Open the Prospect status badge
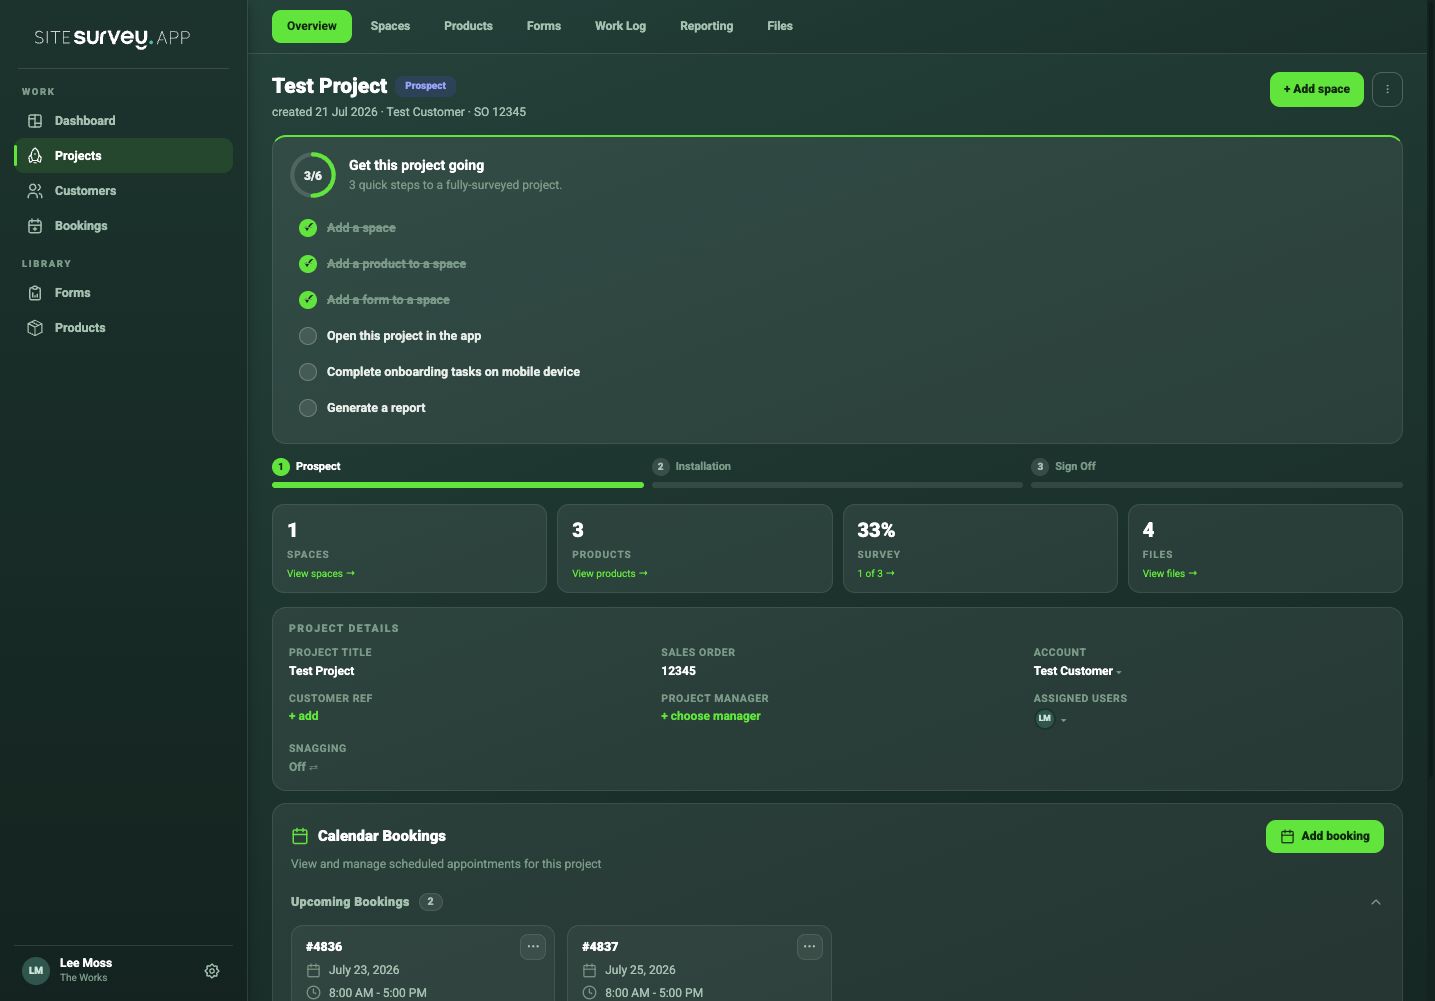Image resolution: width=1435 pixels, height=1001 pixels. 425,86
